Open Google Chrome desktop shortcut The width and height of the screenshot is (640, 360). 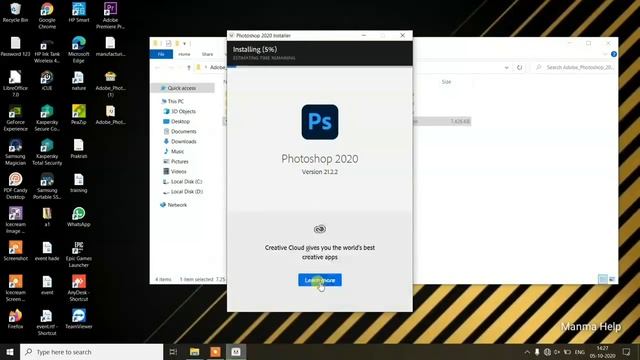47,16
